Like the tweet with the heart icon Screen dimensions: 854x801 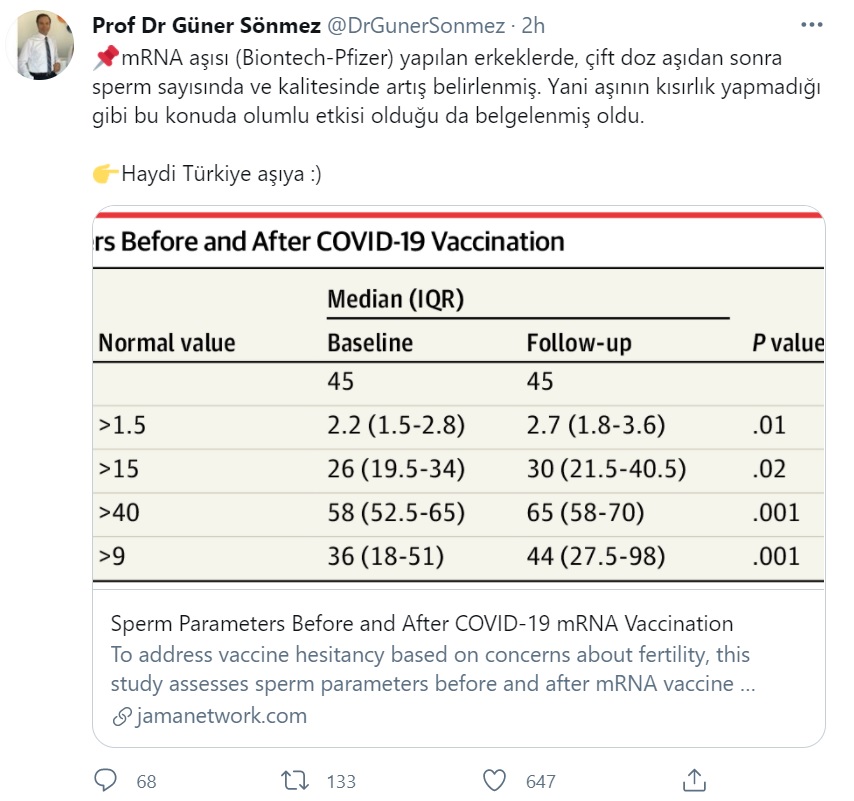pos(494,780)
